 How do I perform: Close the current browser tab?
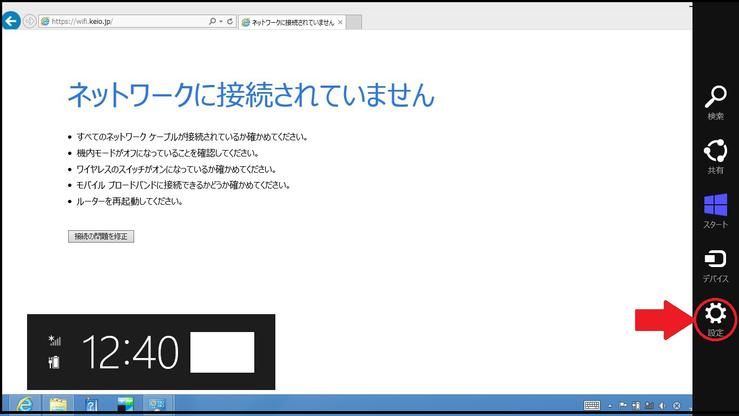click(x=341, y=21)
